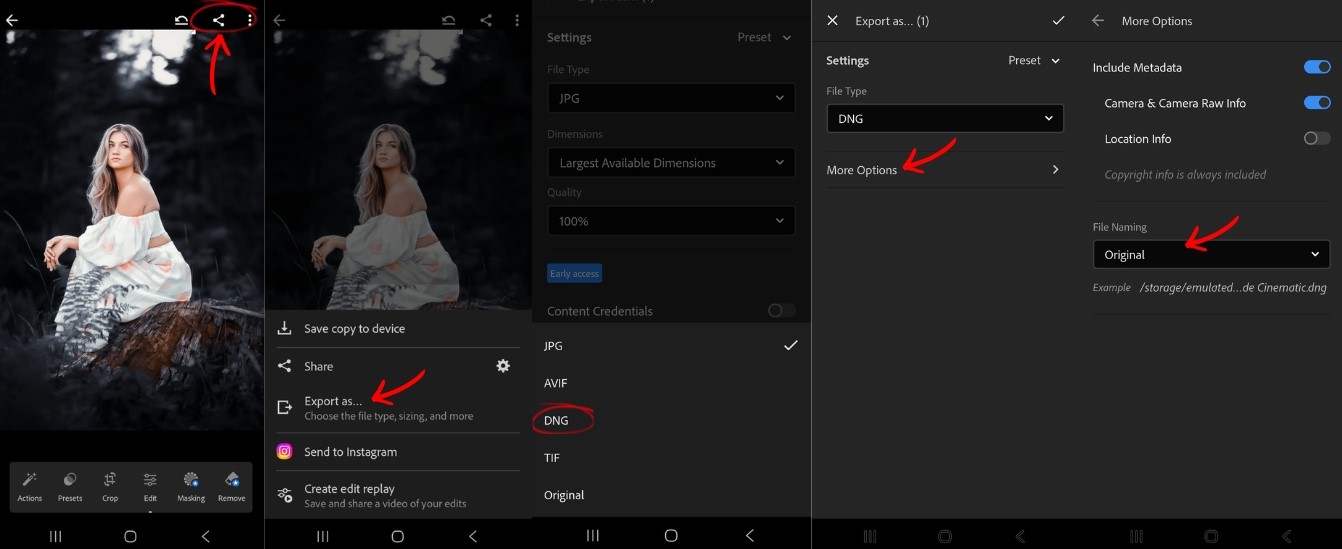Toggle the Include Metadata switch
Viewport: 1342px width, 549px height.
click(1317, 67)
